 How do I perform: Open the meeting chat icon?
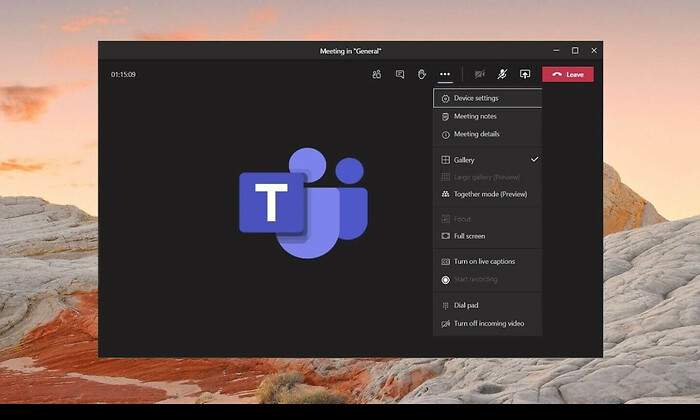click(400, 74)
